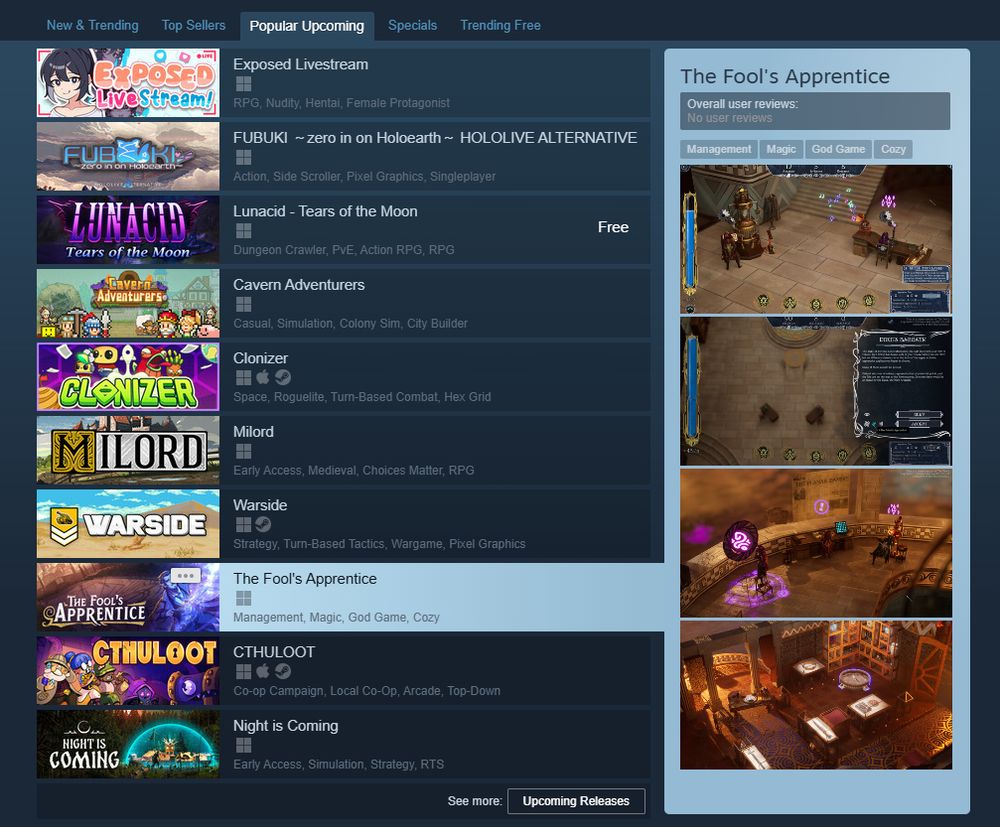
Task: Click Windows icon under Night is Coming
Action: tap(243, 745)
